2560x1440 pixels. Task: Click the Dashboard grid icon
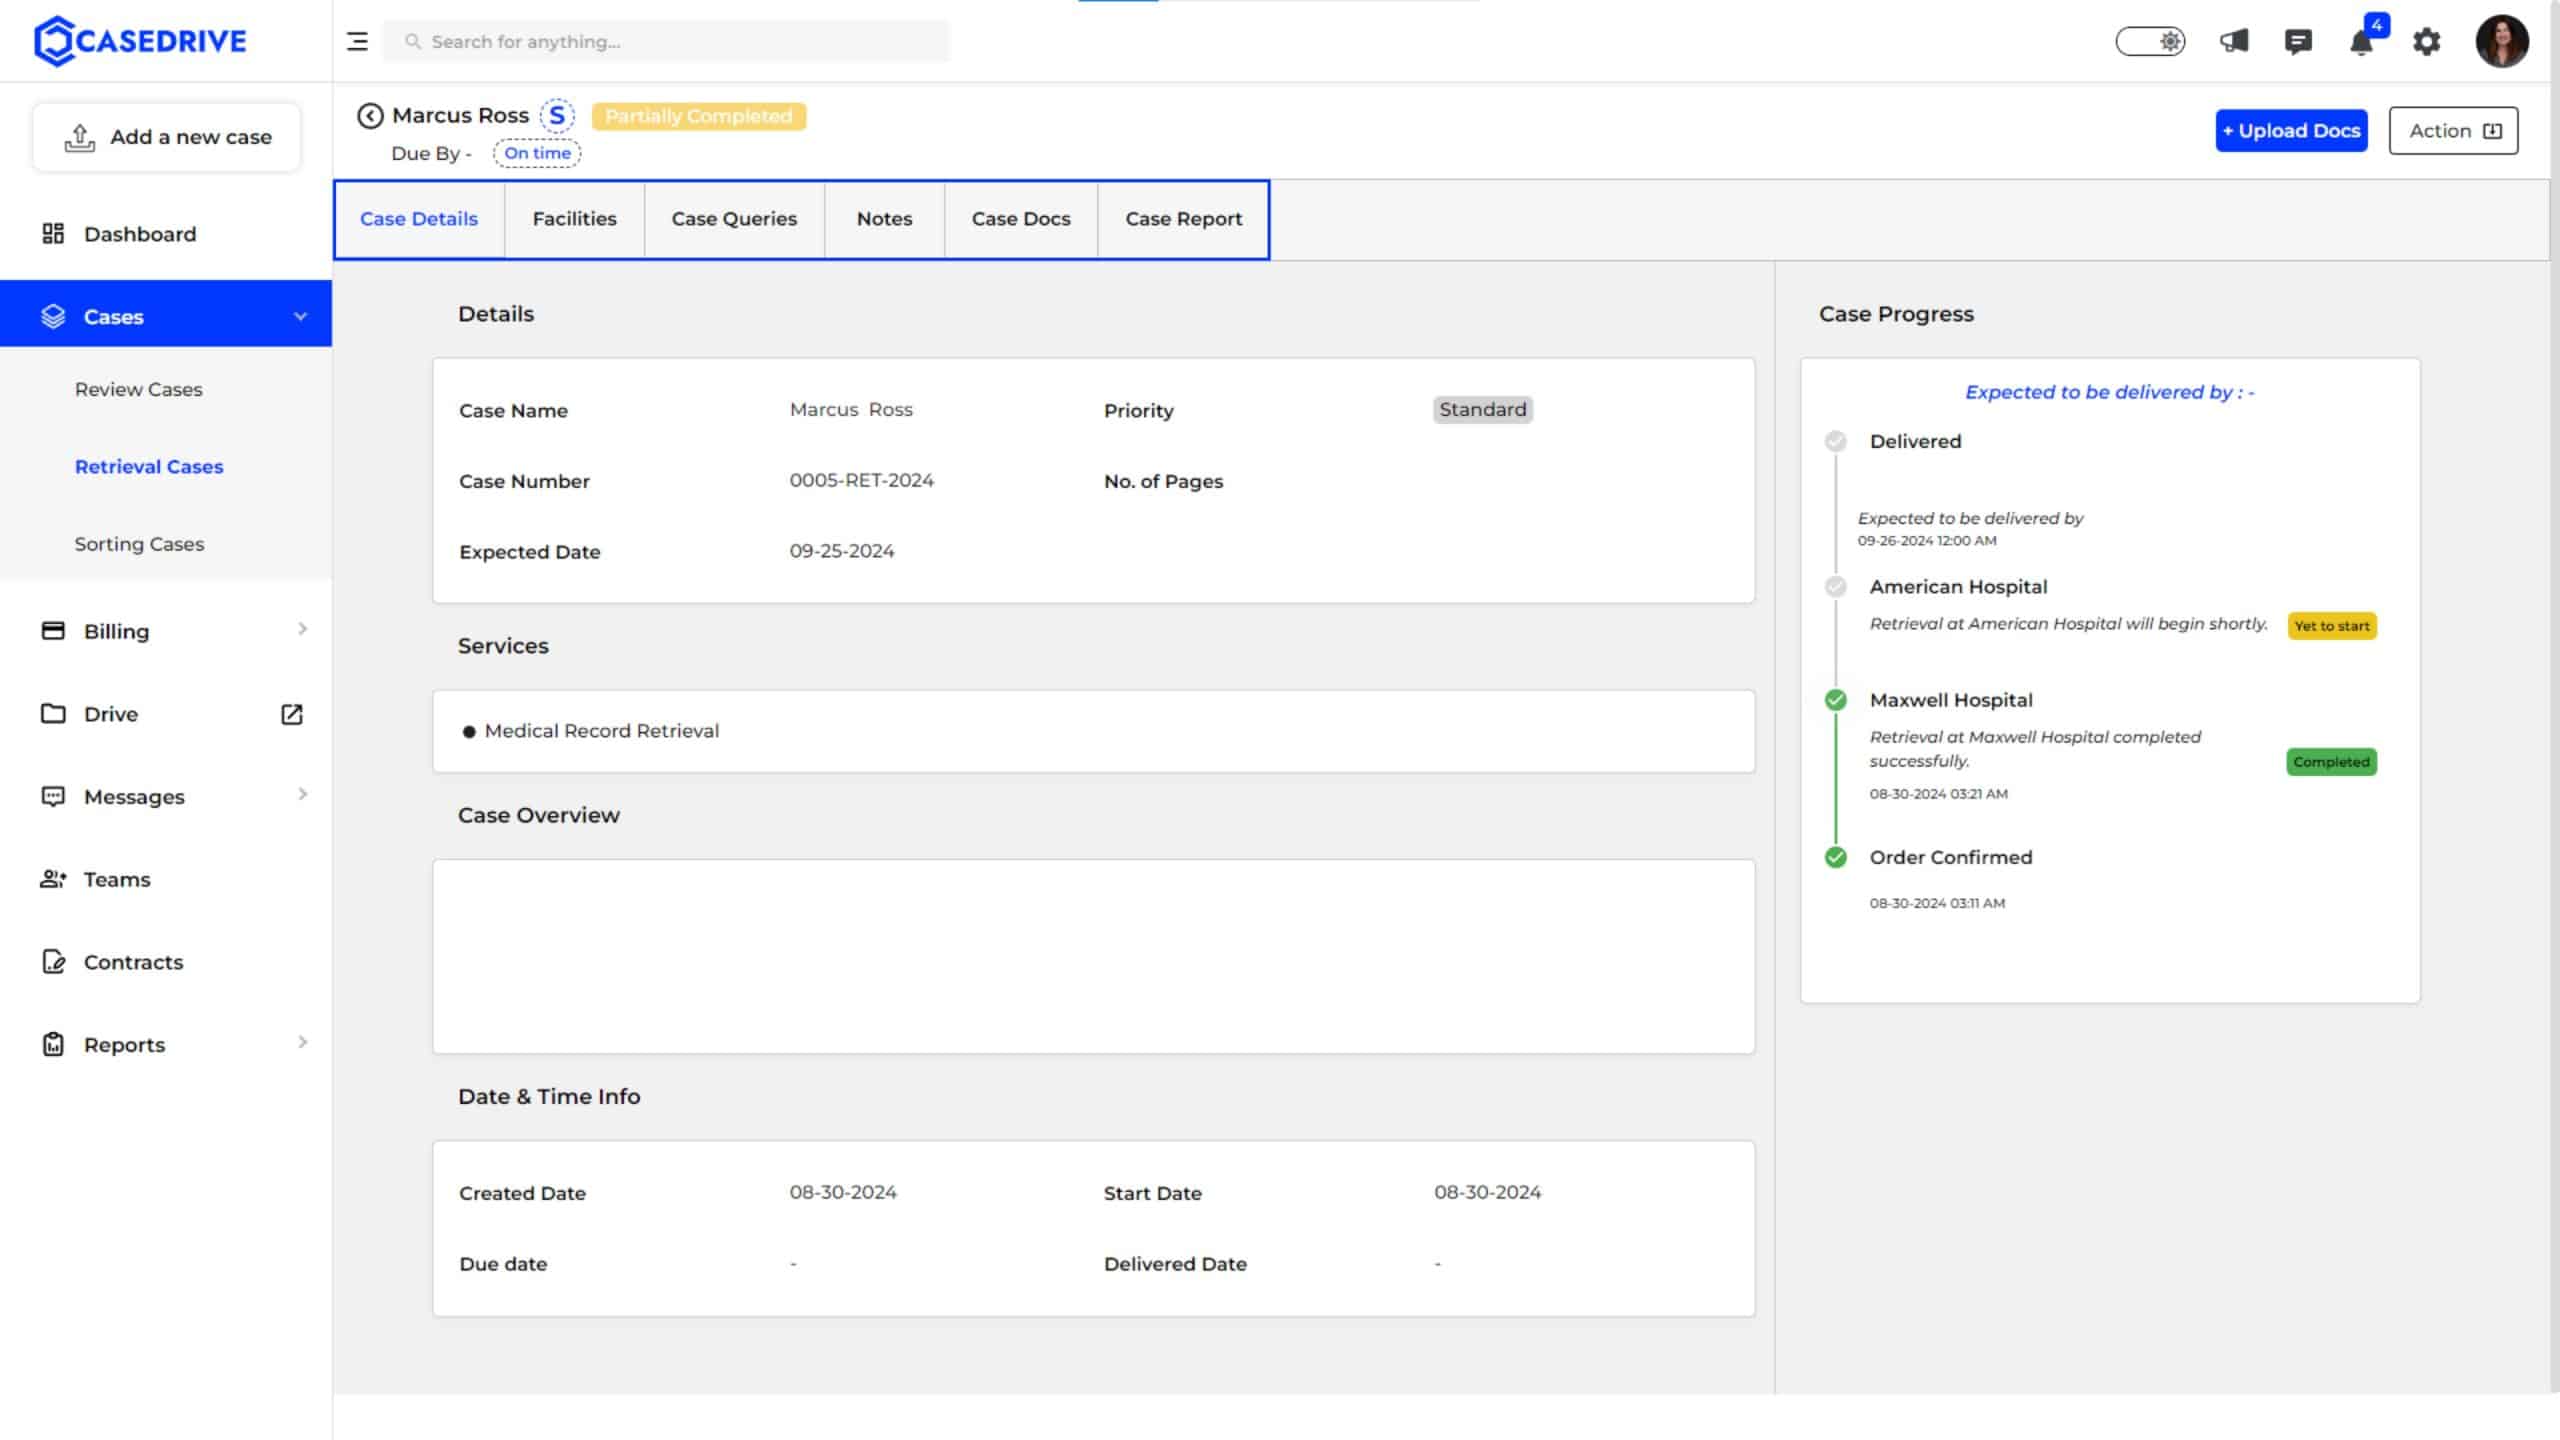coord(53,233)
